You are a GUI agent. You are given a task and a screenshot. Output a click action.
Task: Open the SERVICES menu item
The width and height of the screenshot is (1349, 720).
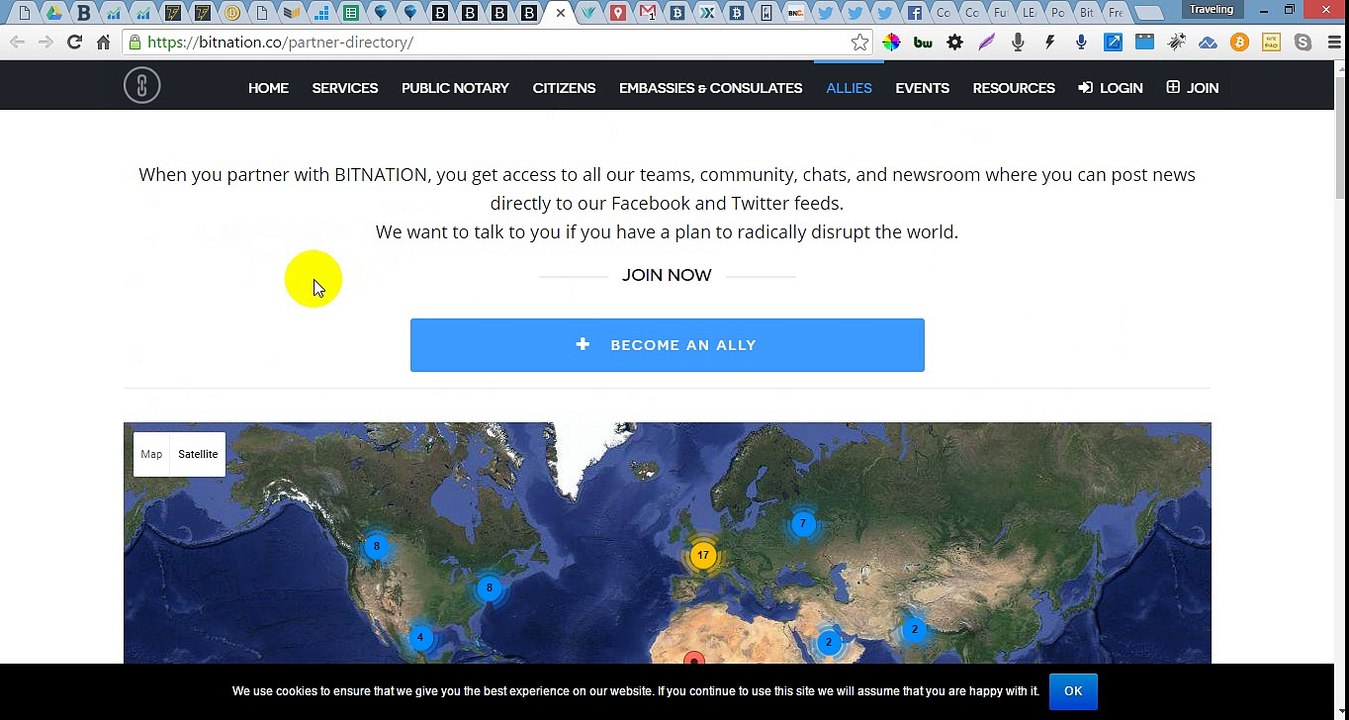coord(345,88)
